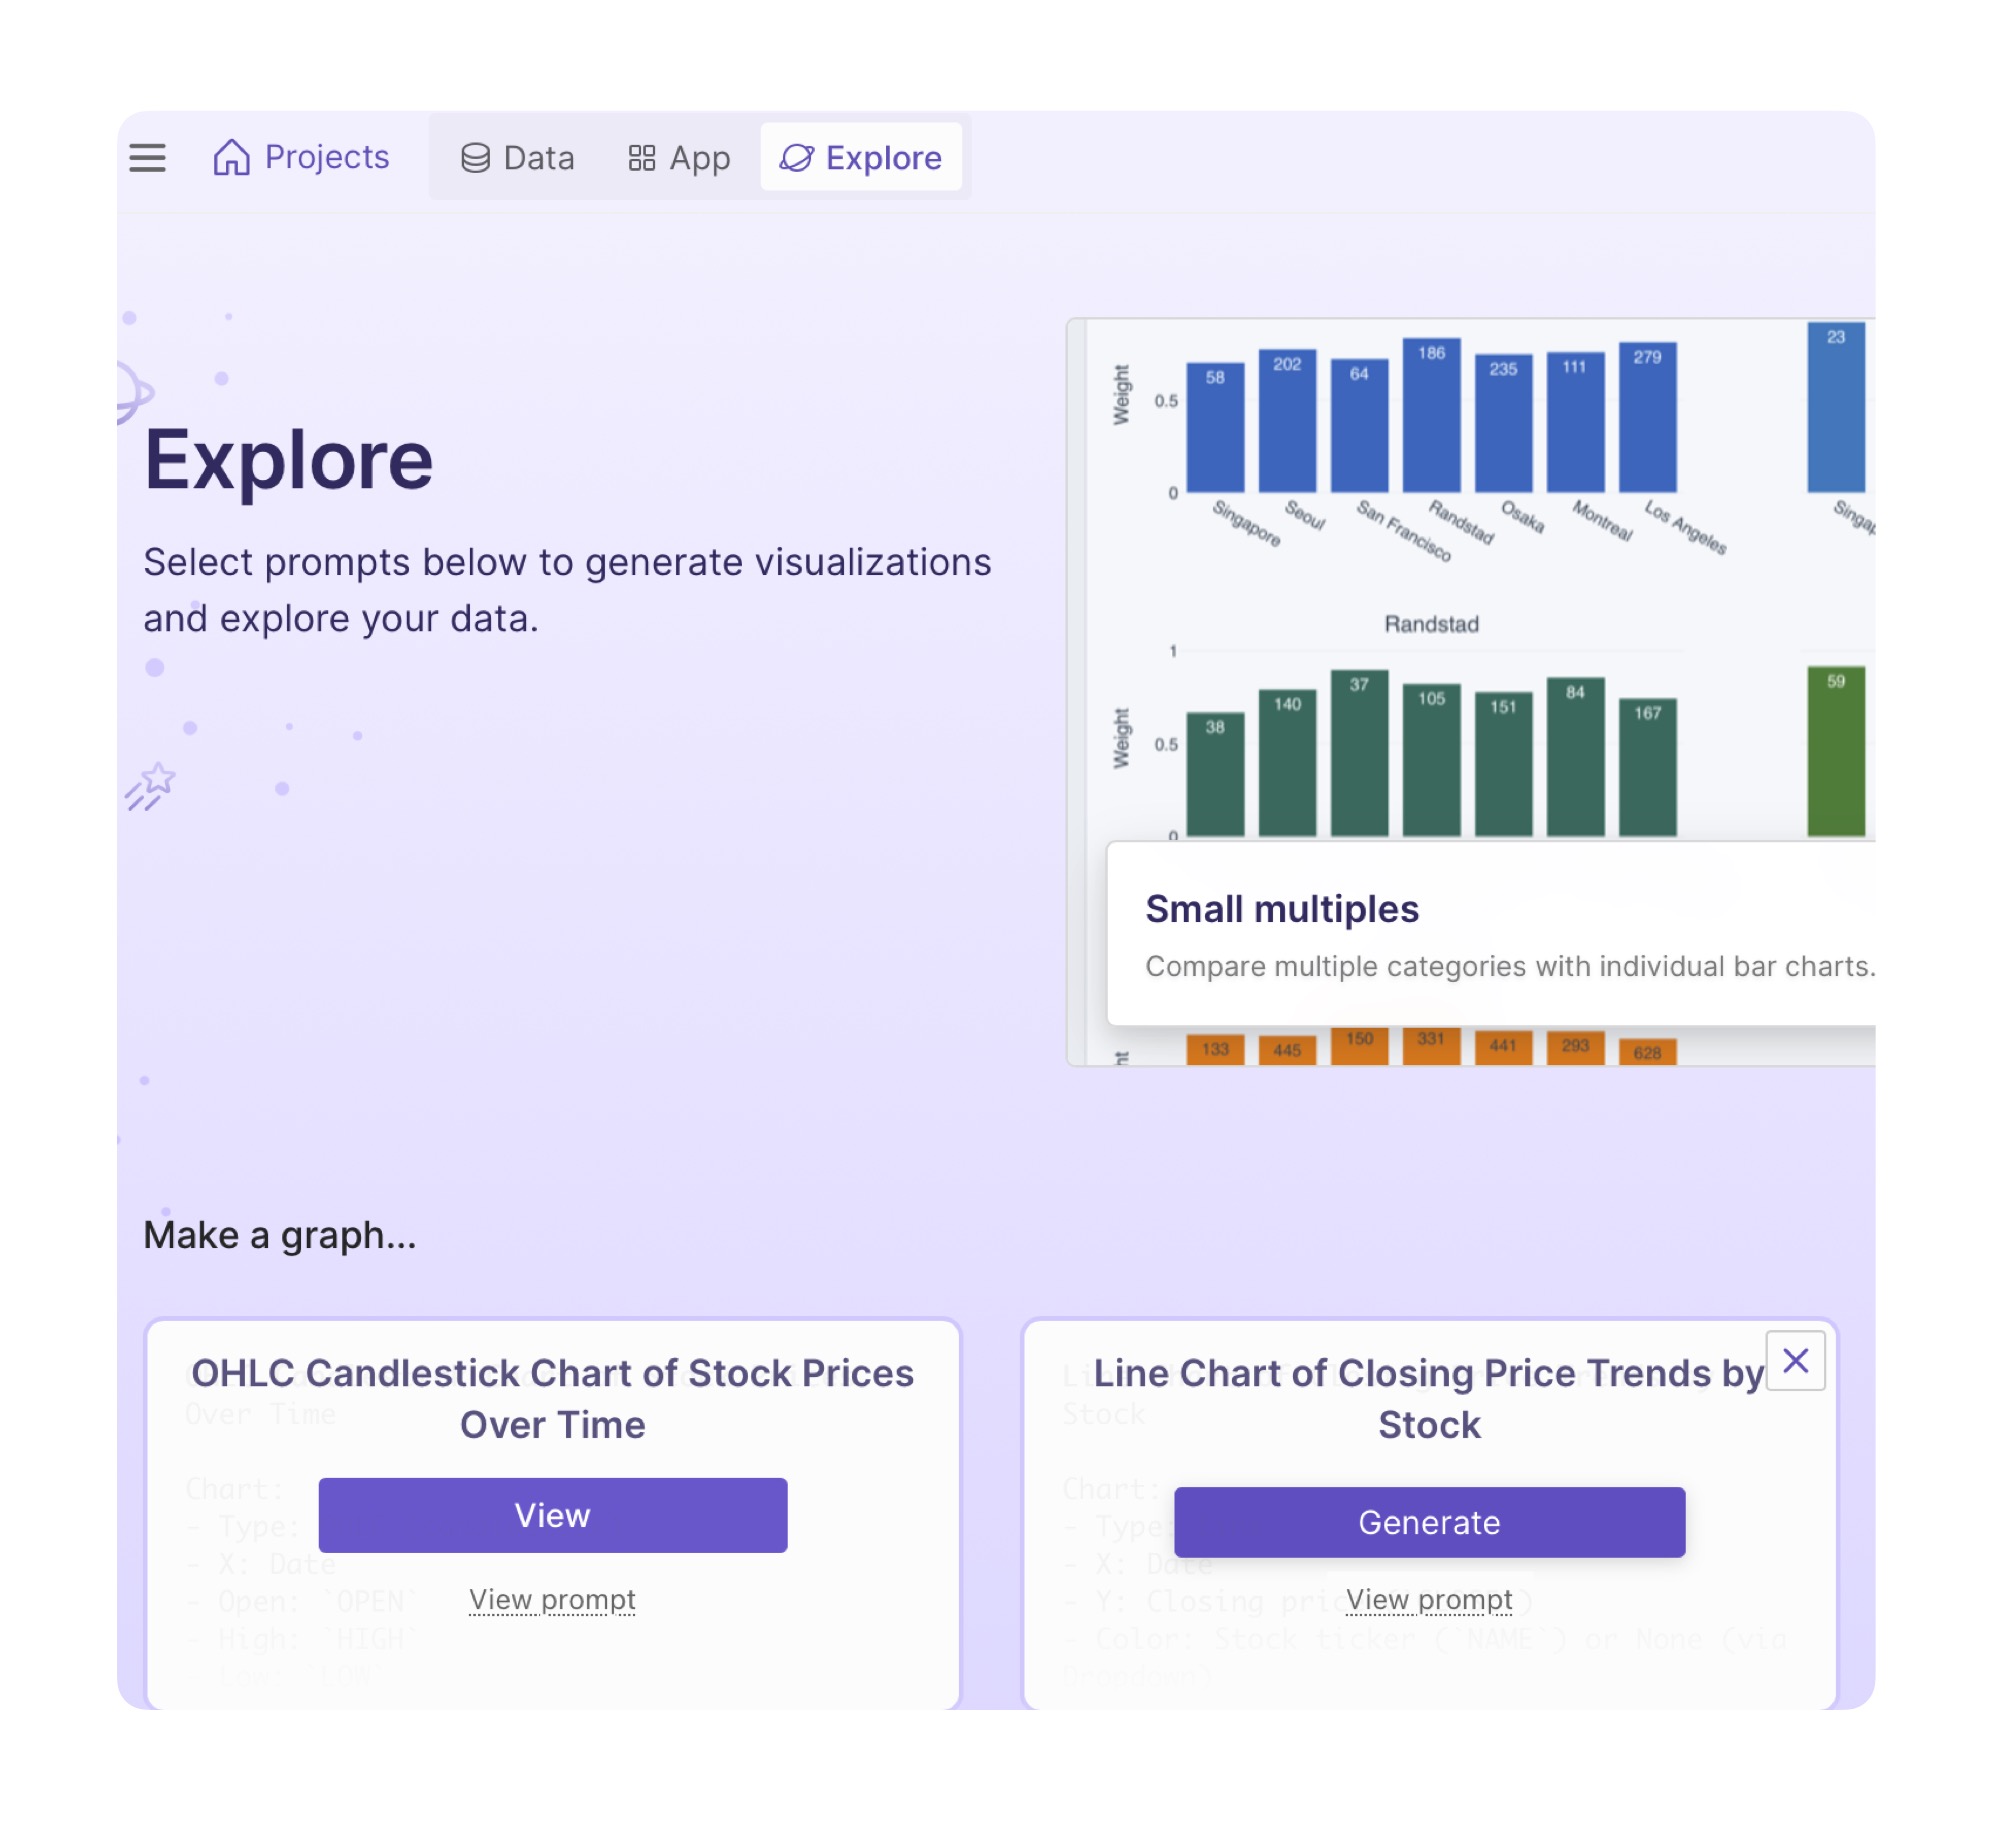
Task: Open View prompt under OHLC Candlestick
Action: click(x=552, y=1599)
